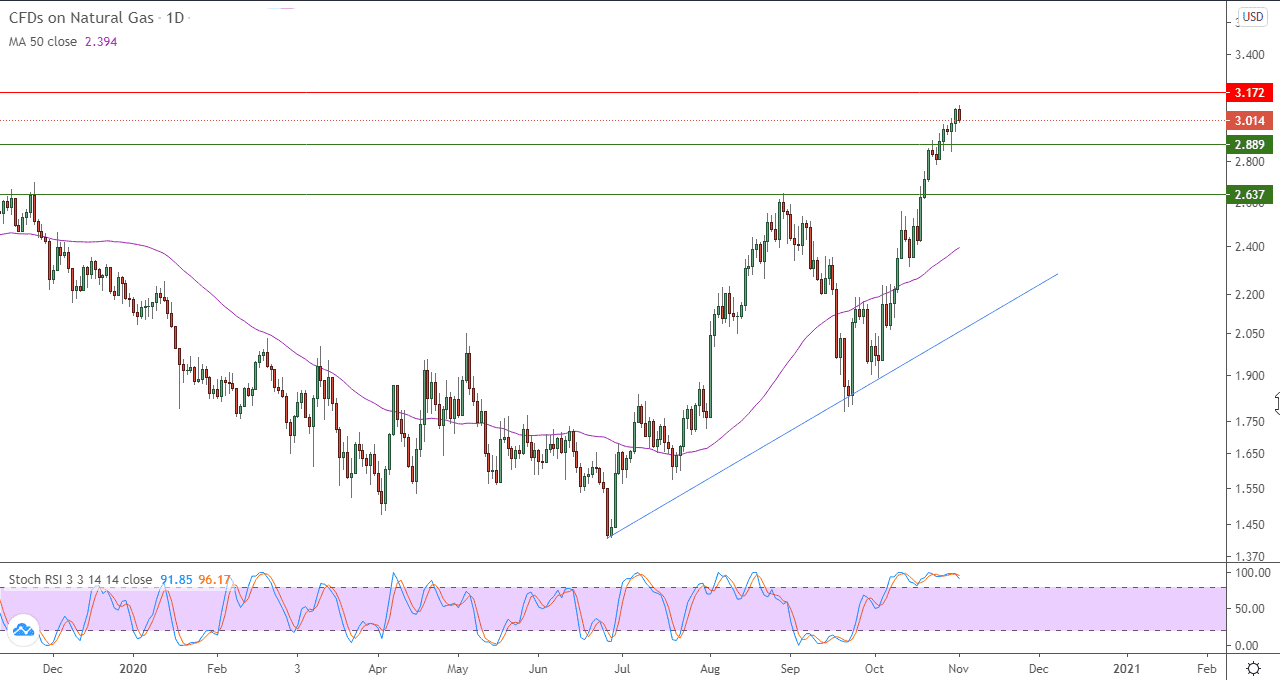
Task: Click the Jun label on time axis
Action: 538,668
